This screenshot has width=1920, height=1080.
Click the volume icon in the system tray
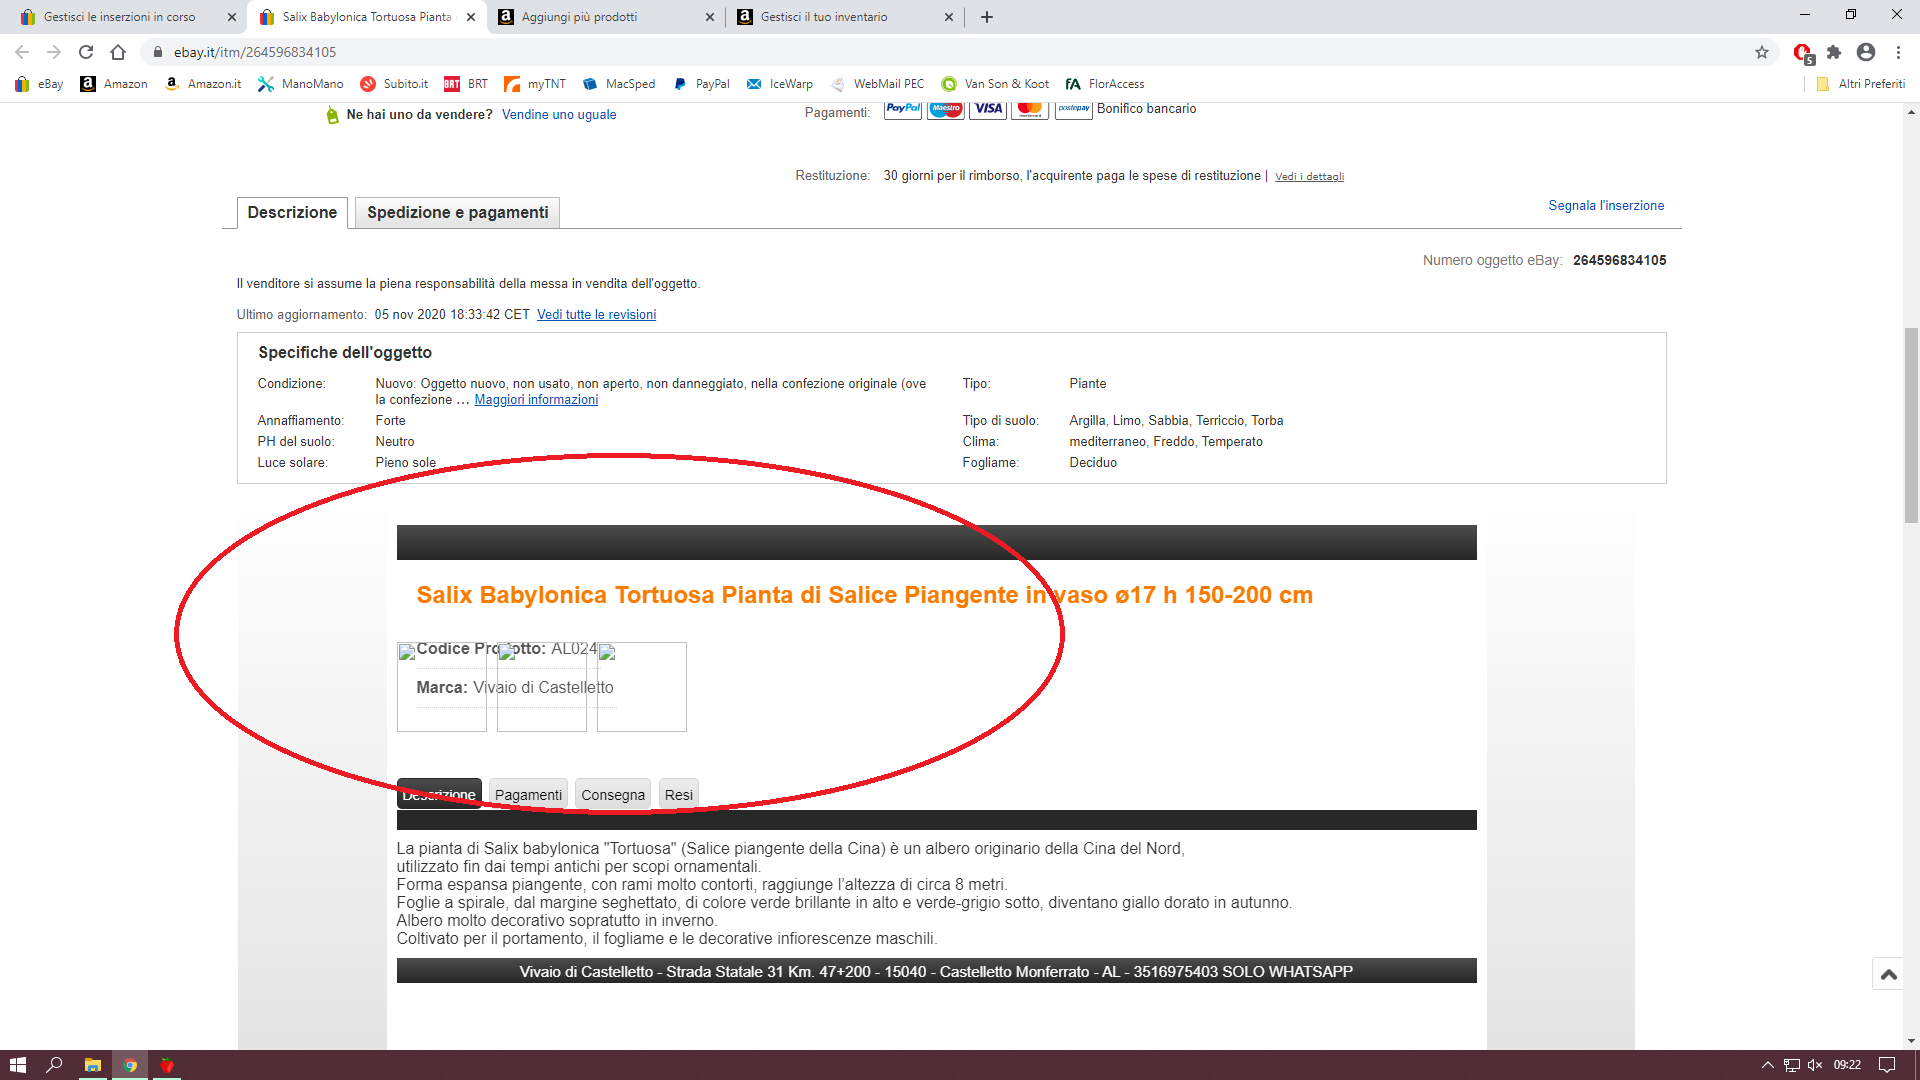click(1815, 1065)
